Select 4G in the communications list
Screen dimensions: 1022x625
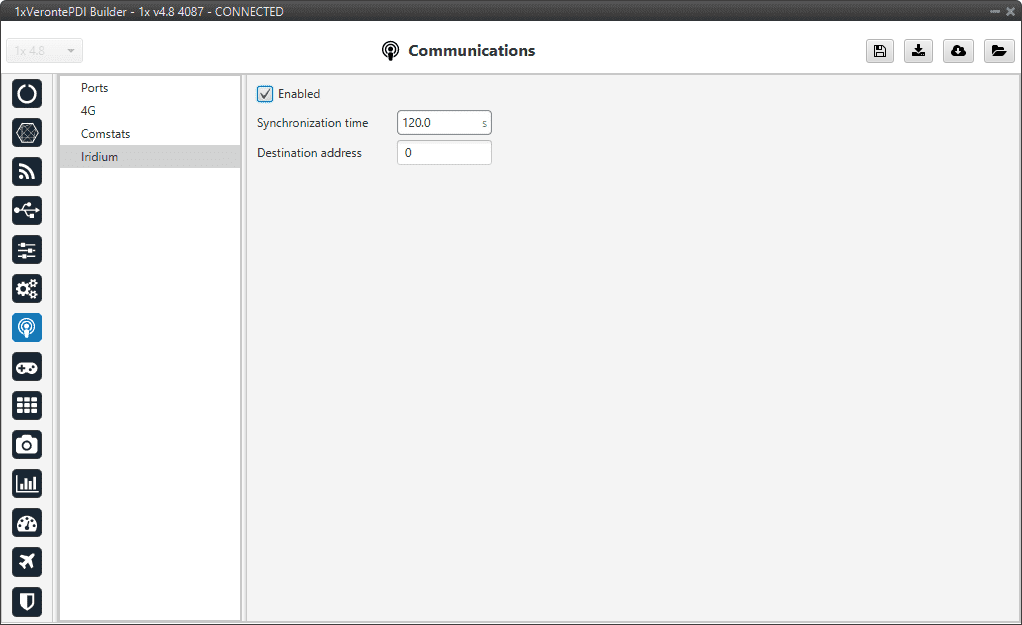[x=89, y=111]
